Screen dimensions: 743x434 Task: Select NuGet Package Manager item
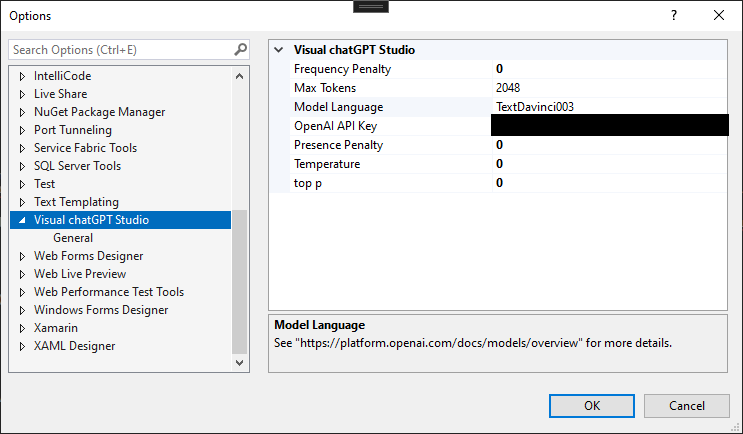click(100, 112)
